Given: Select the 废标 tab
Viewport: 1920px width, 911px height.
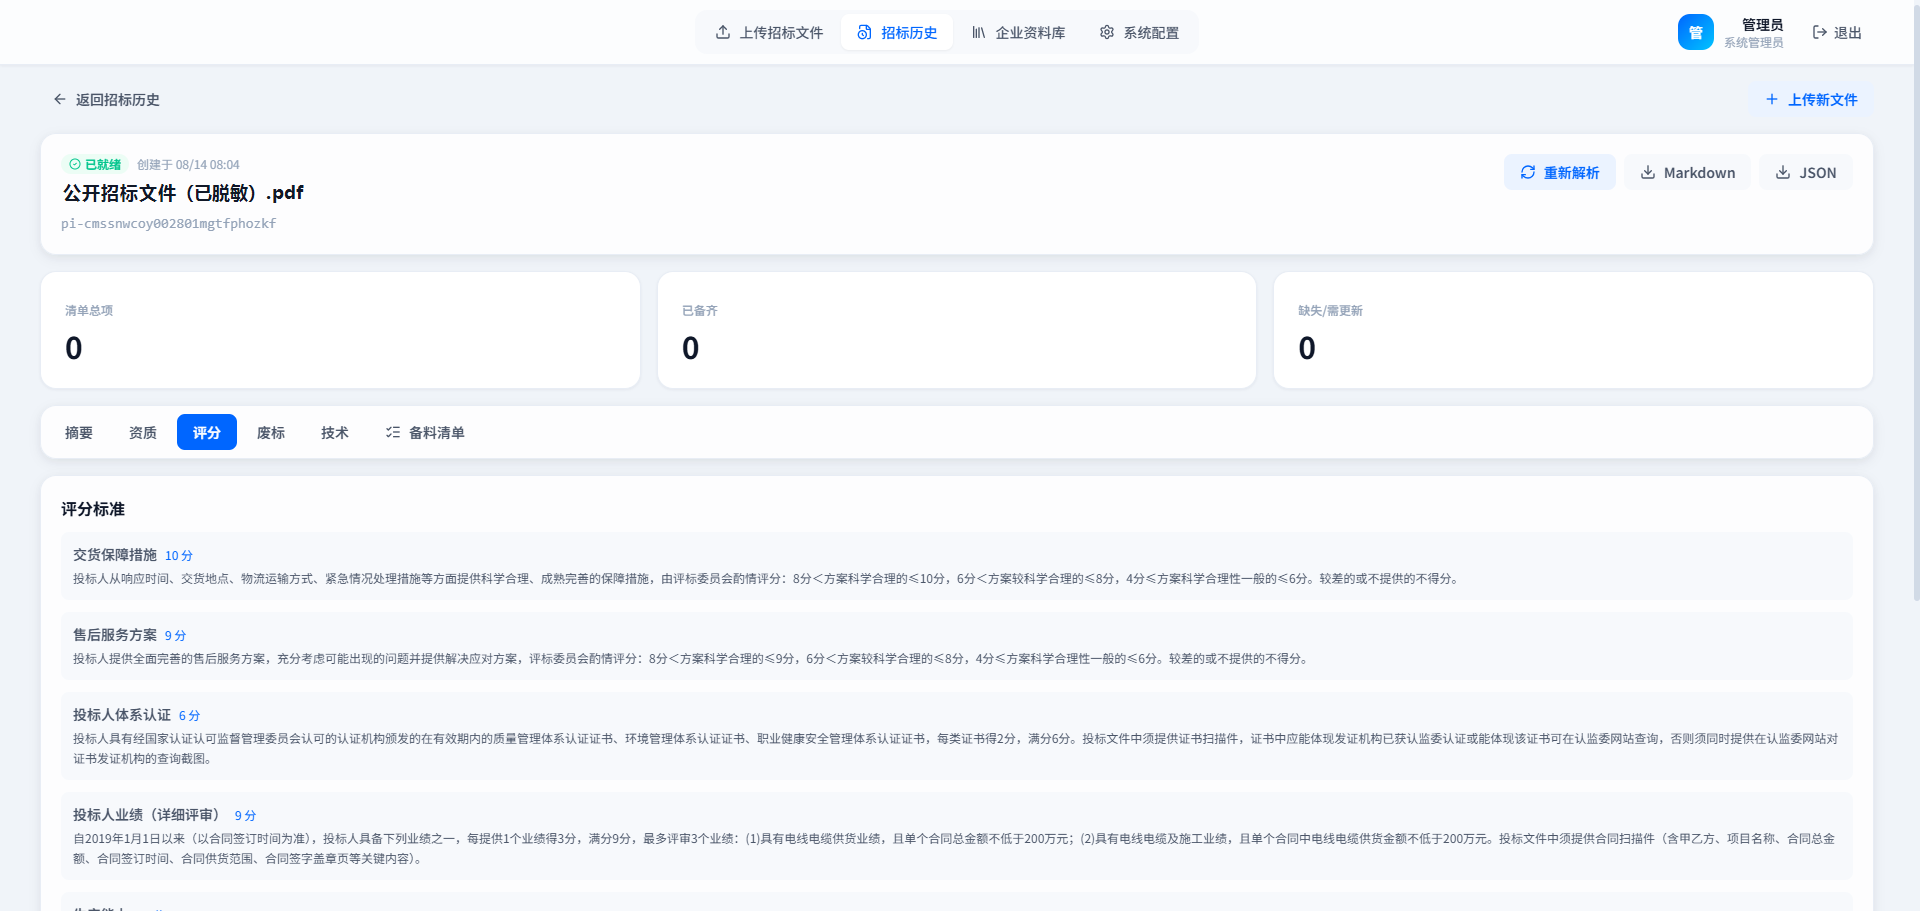Looking at the screenshot, I should point(271,433).
